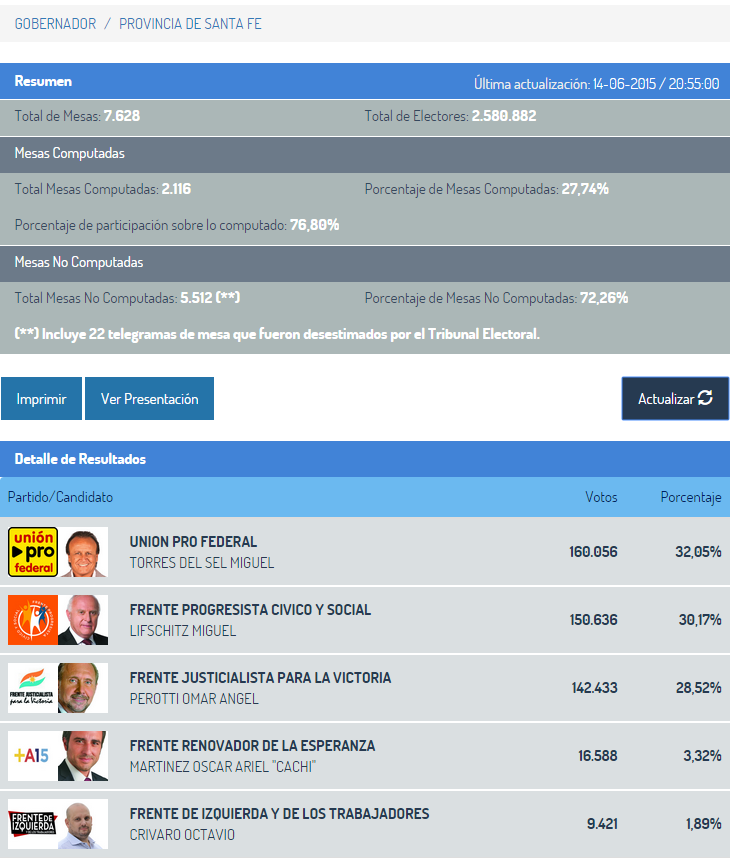Image resolution: width=732 pixels, height=859 pixels.
Task: Click vote count 150.636
Action: pyautogui.click(x=593, y=620)
